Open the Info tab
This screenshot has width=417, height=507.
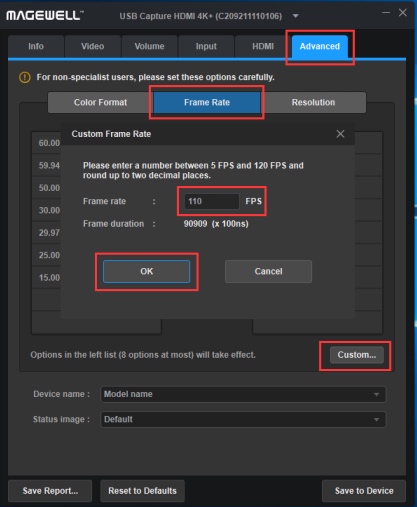36,46
